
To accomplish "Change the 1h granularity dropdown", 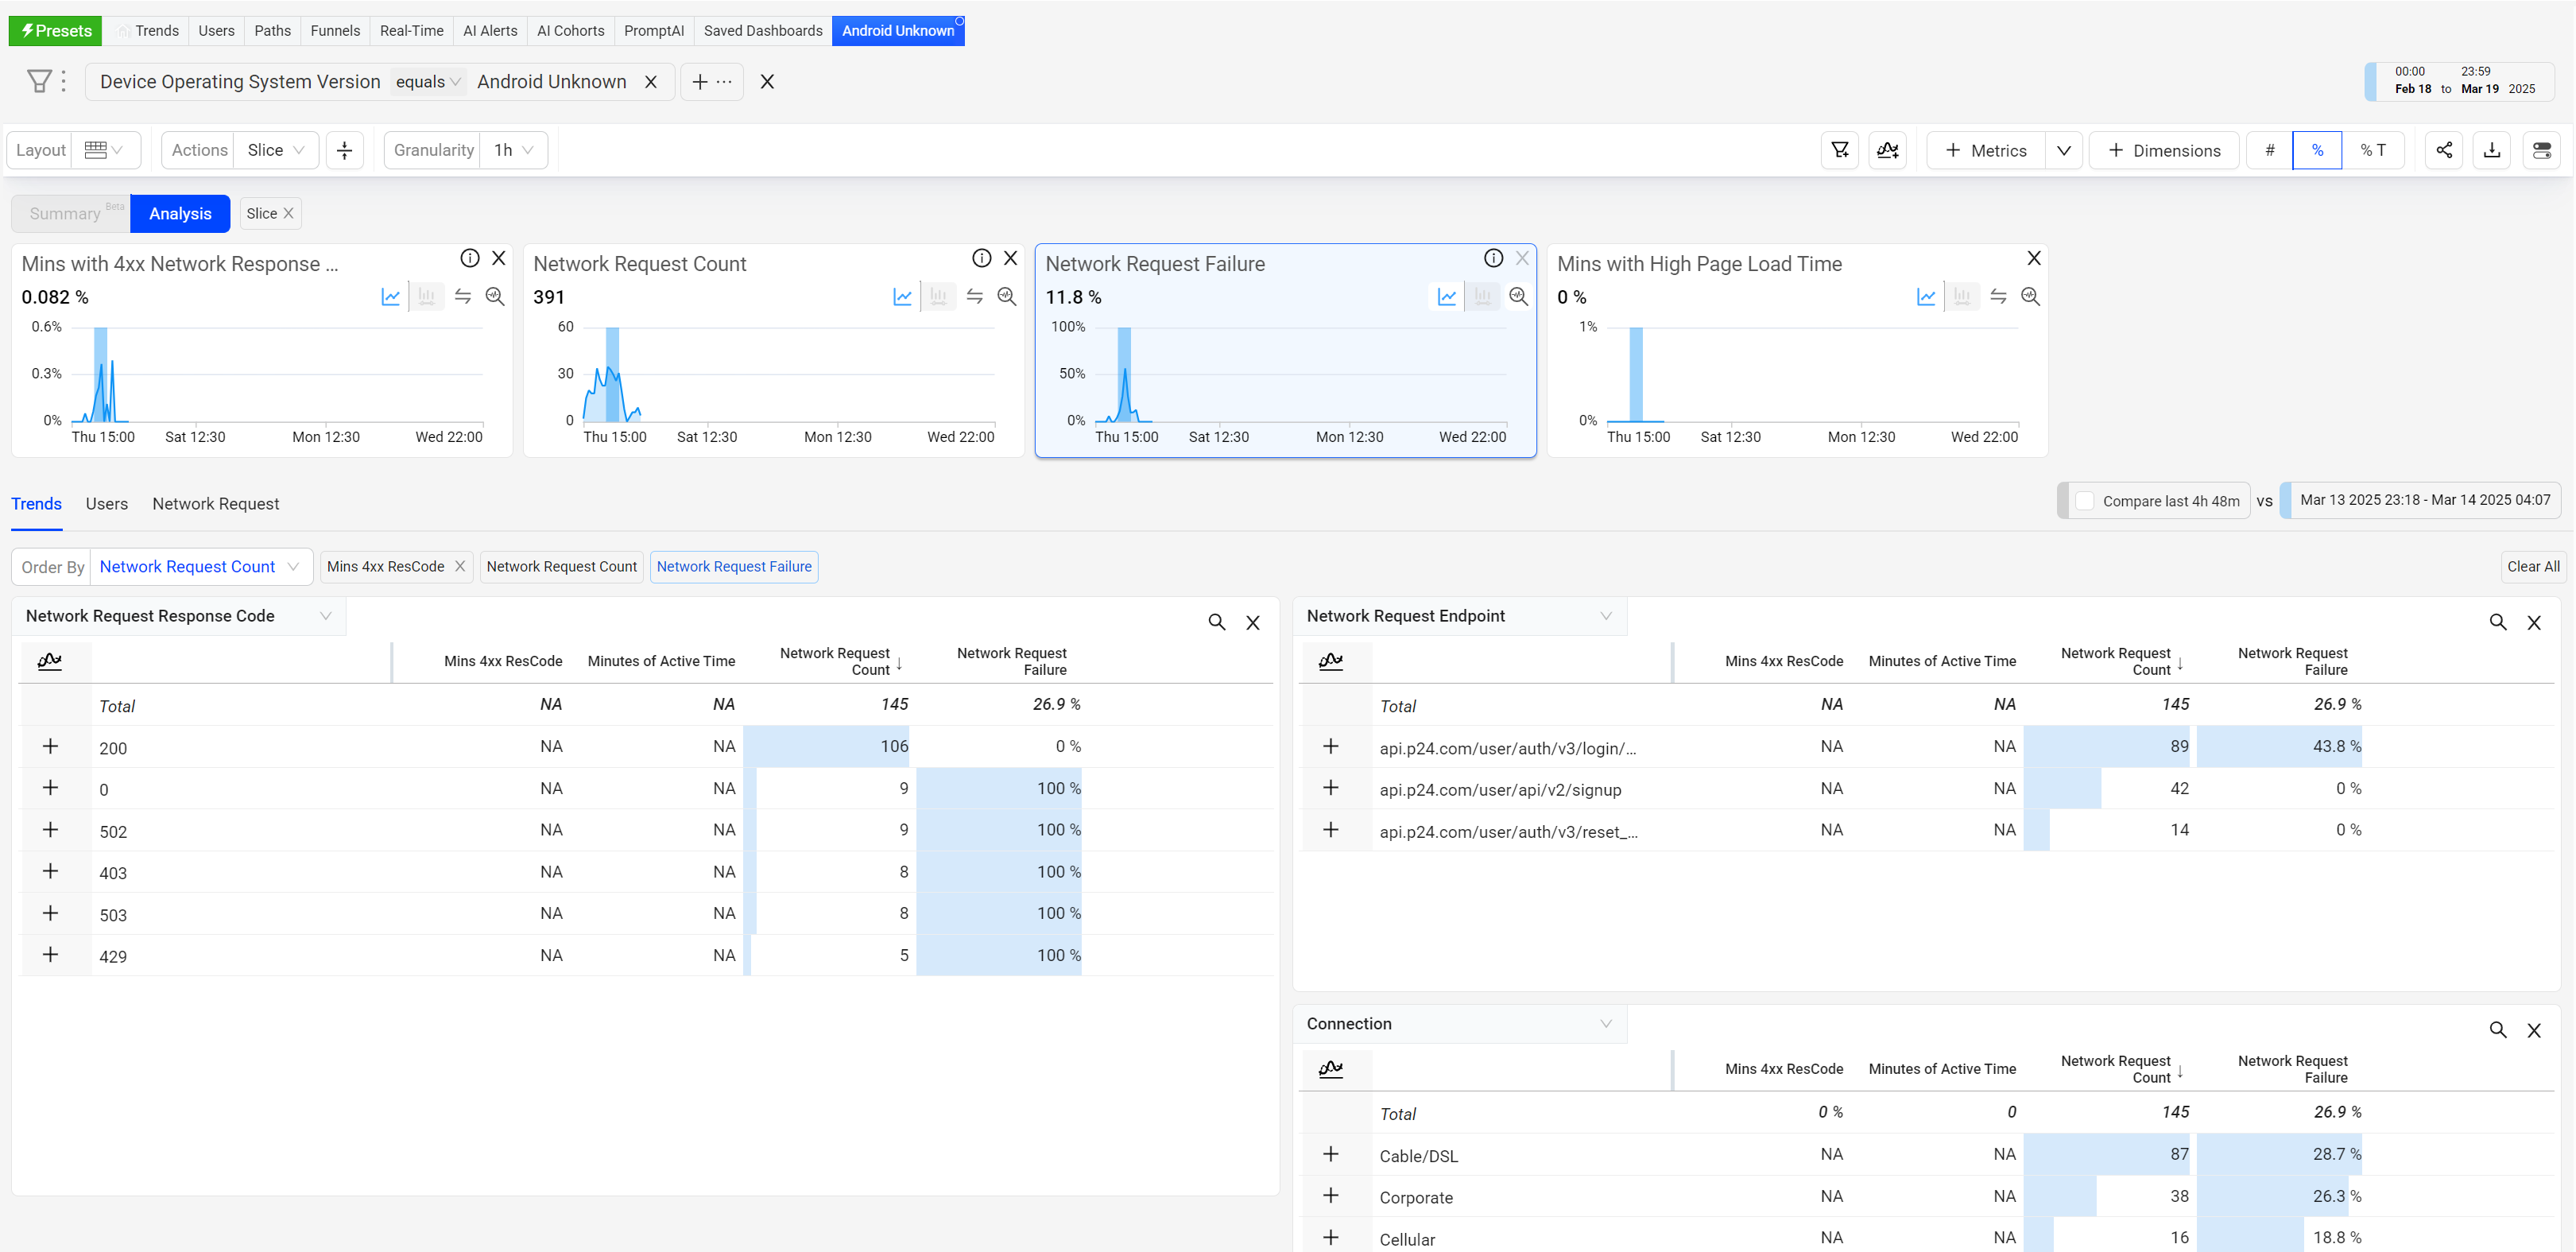I will click(x=514, y=150).
